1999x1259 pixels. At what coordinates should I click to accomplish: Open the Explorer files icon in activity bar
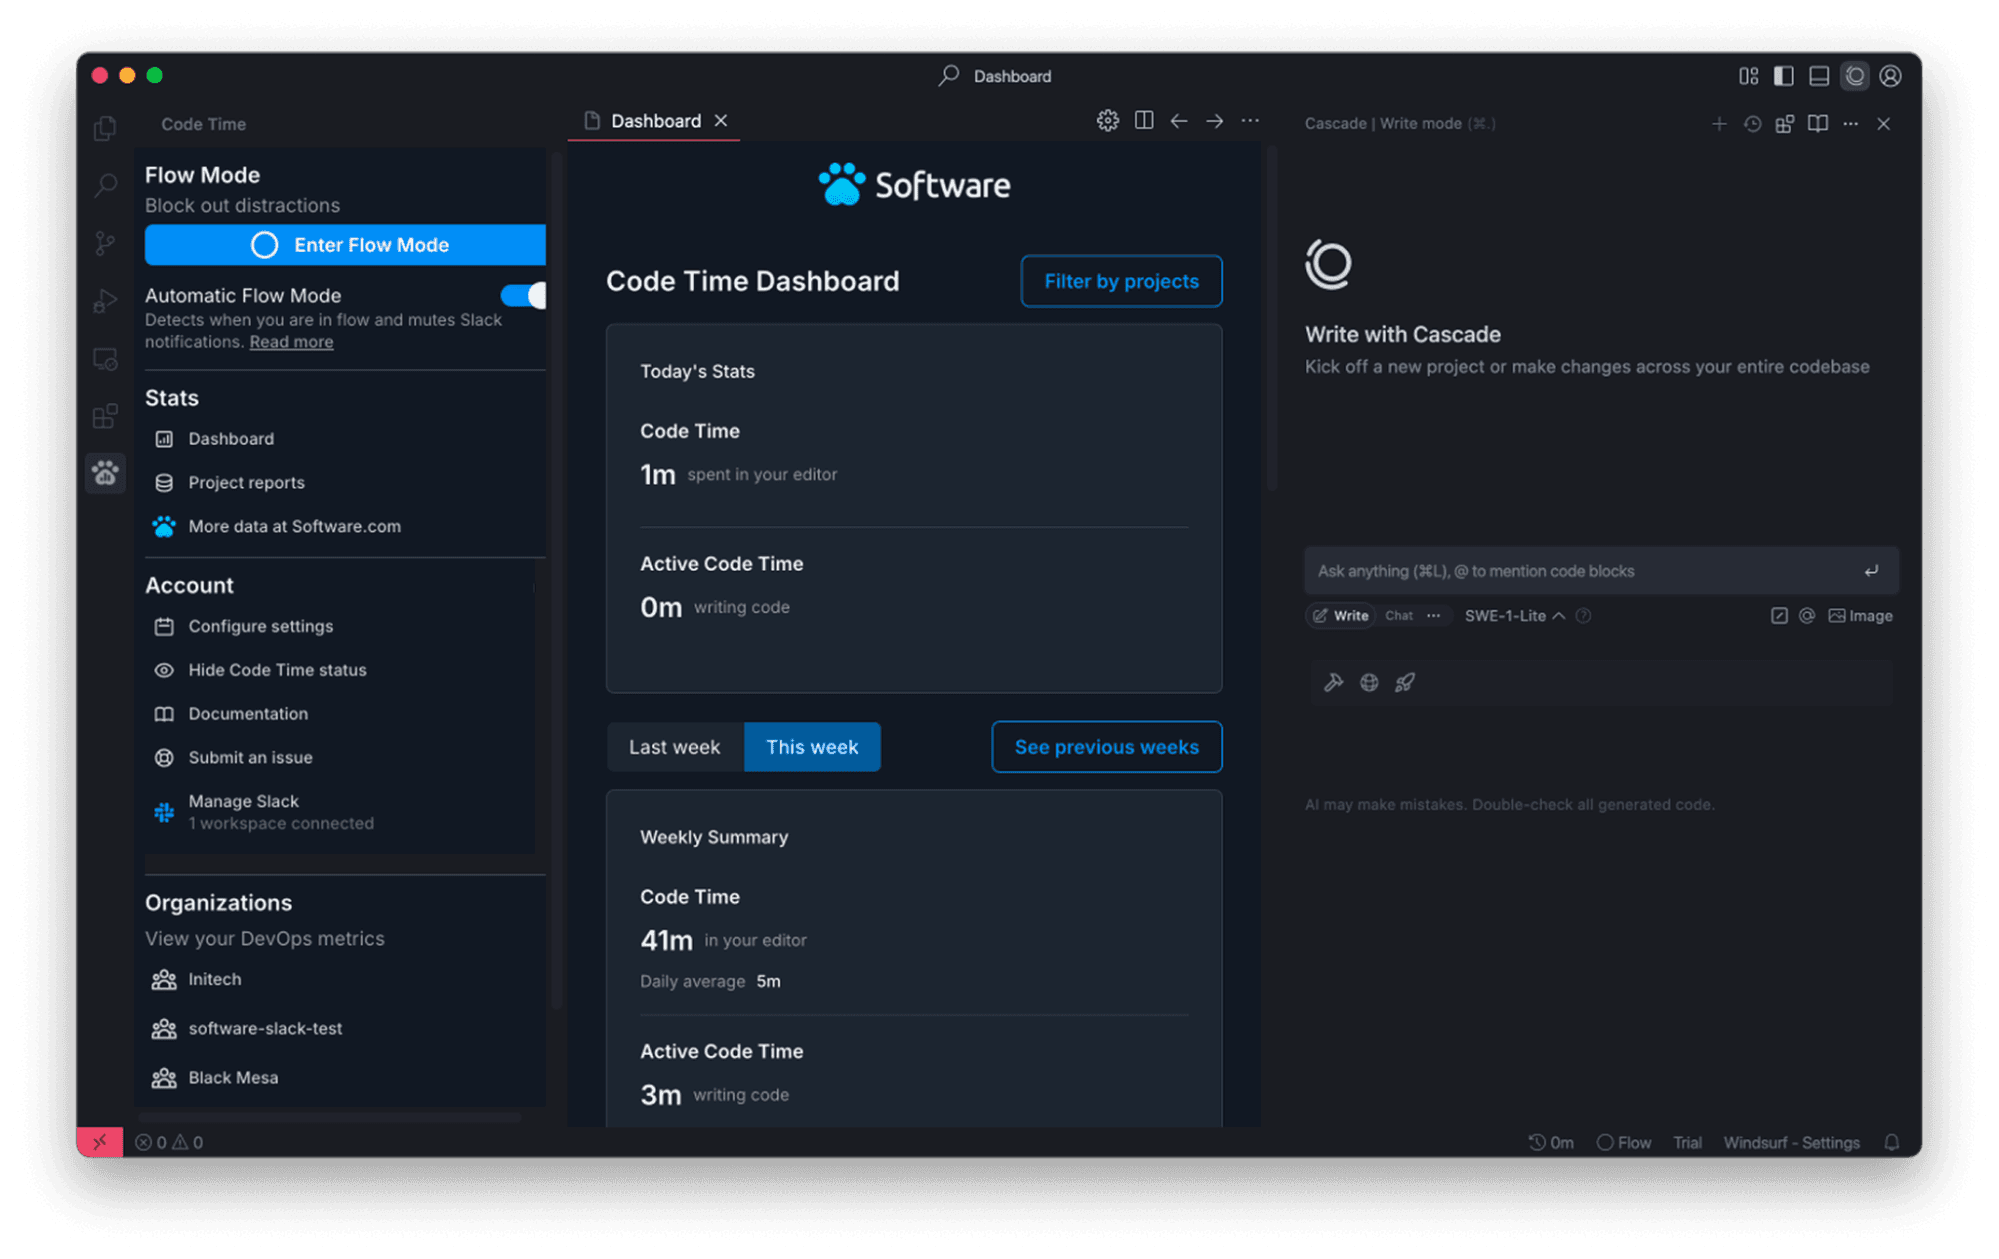click(x=105, y=128)
